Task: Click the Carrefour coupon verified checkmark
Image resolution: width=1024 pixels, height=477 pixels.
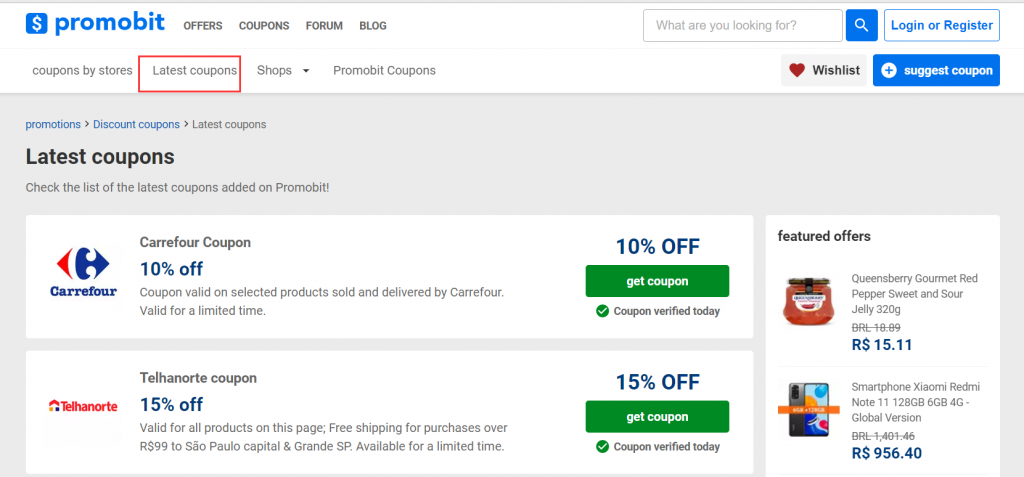Action: pos(602,311)
